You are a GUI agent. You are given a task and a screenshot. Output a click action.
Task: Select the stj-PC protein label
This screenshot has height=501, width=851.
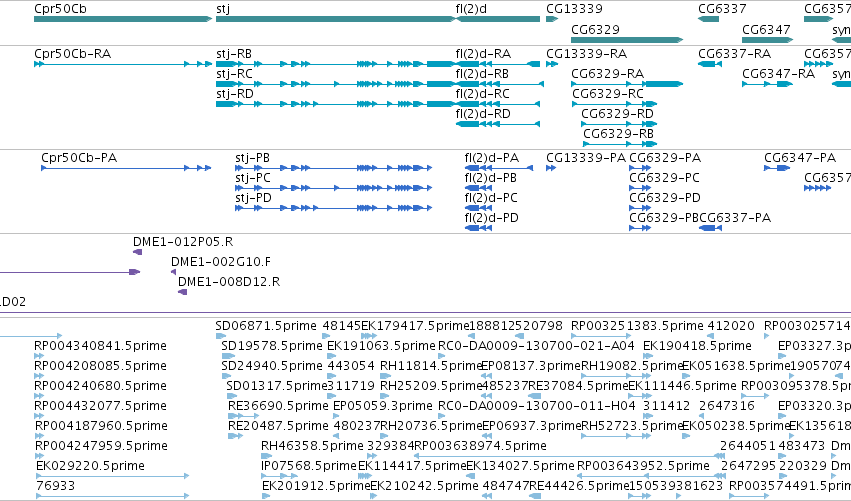[x=253, y=178]
